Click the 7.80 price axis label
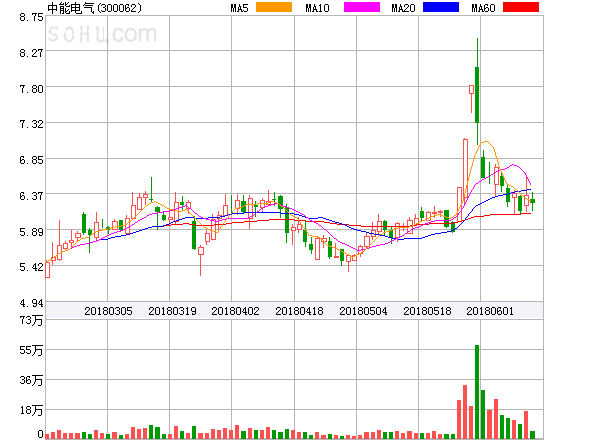The width and height of the screenshot is (600, 440). click(31, 89)
